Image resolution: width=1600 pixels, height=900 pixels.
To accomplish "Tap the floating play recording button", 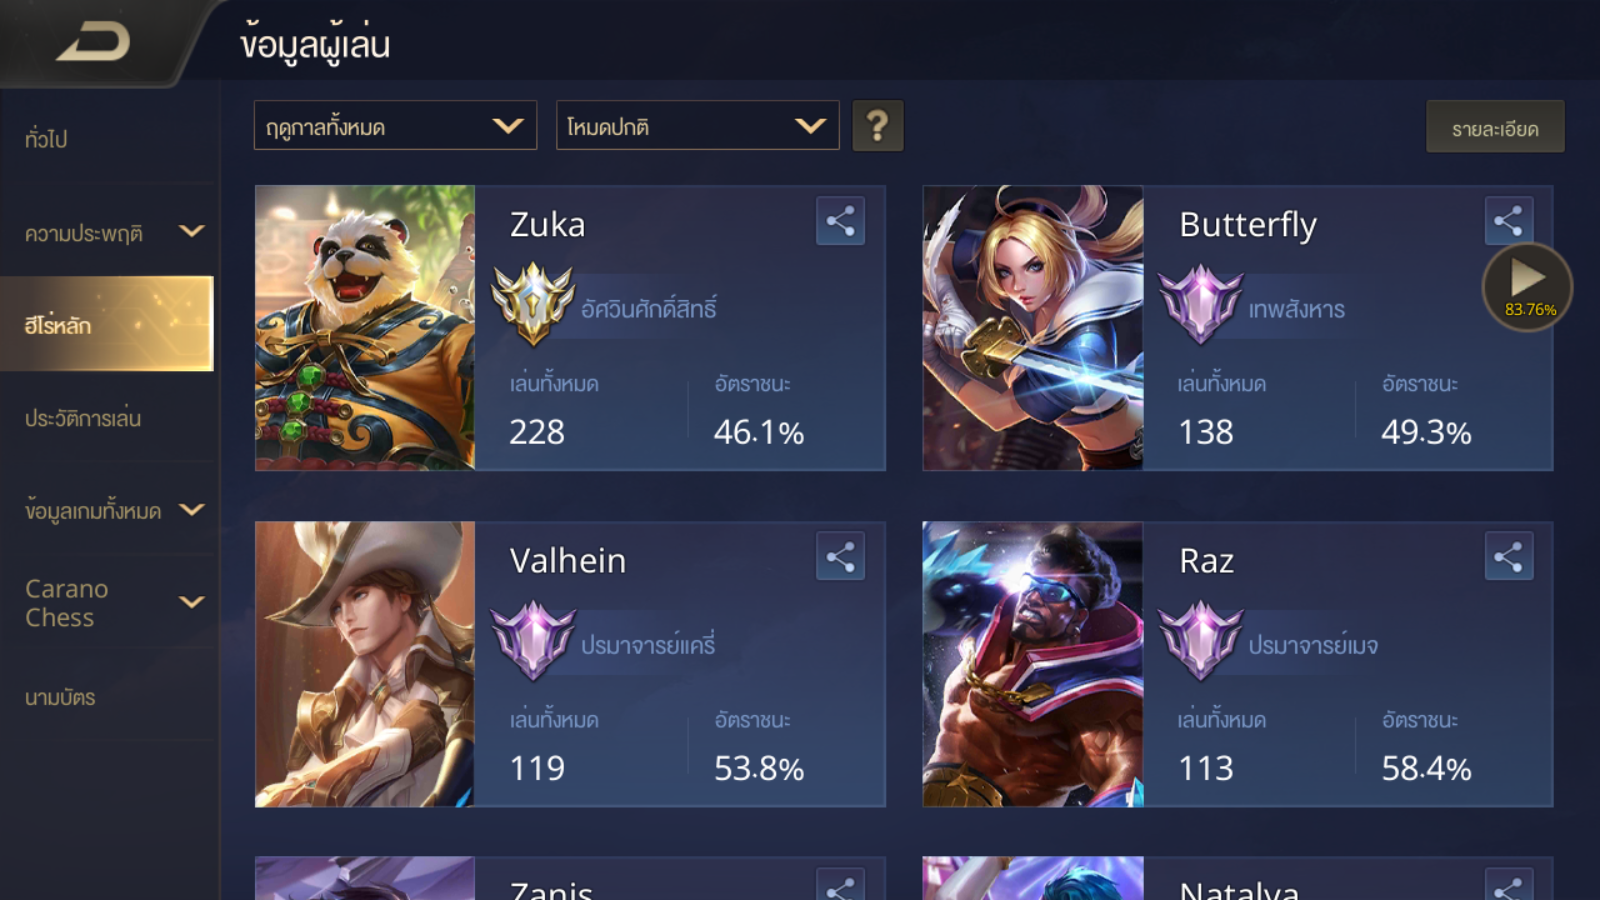I will click(x=1527, y=287).
